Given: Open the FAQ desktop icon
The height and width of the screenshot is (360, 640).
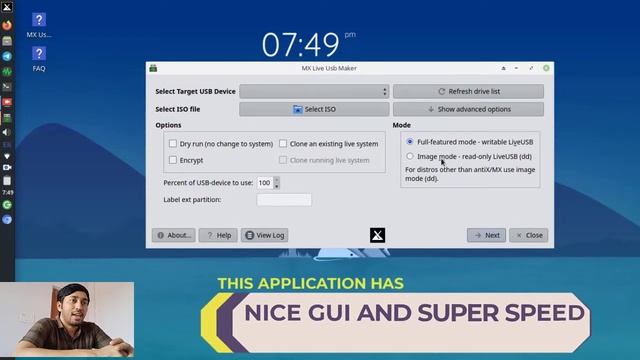Looking at the screenshot, I should click(39, 59).
